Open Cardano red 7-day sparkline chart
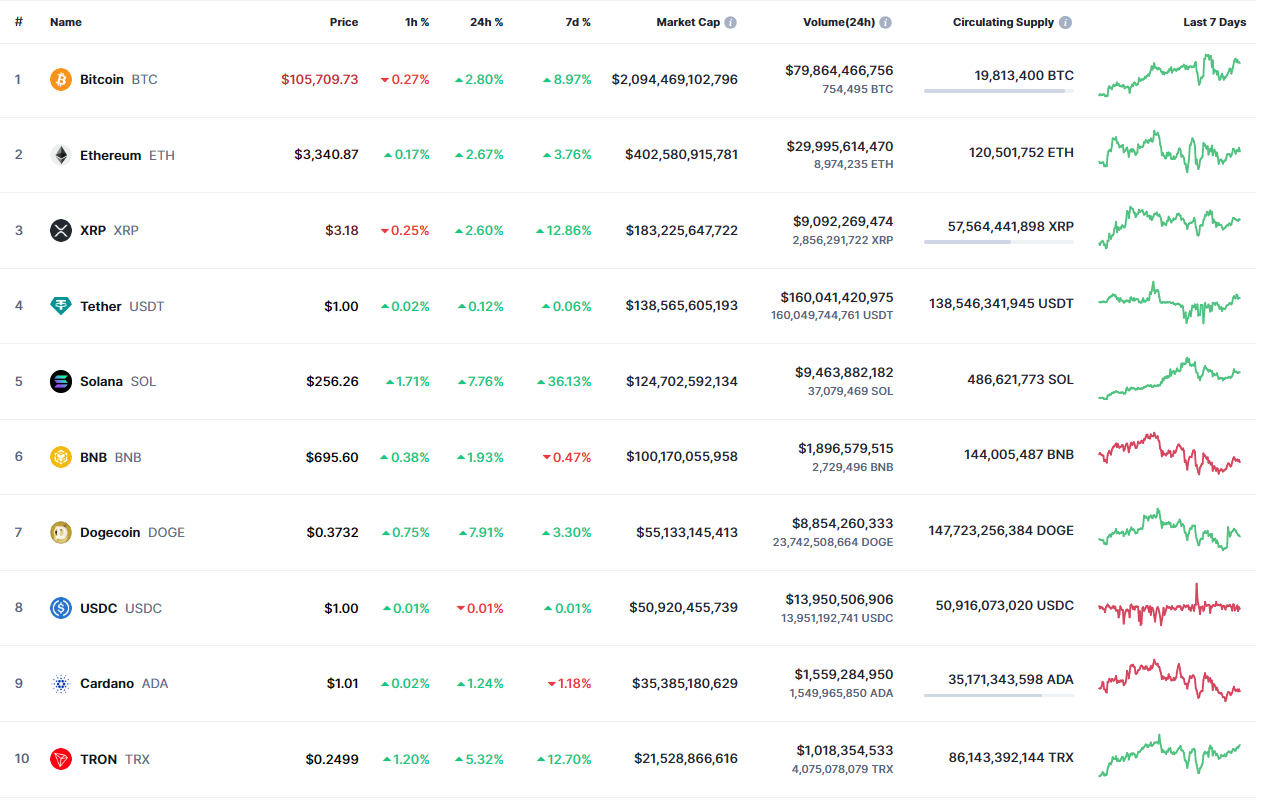 click(x=1170, y=680)
